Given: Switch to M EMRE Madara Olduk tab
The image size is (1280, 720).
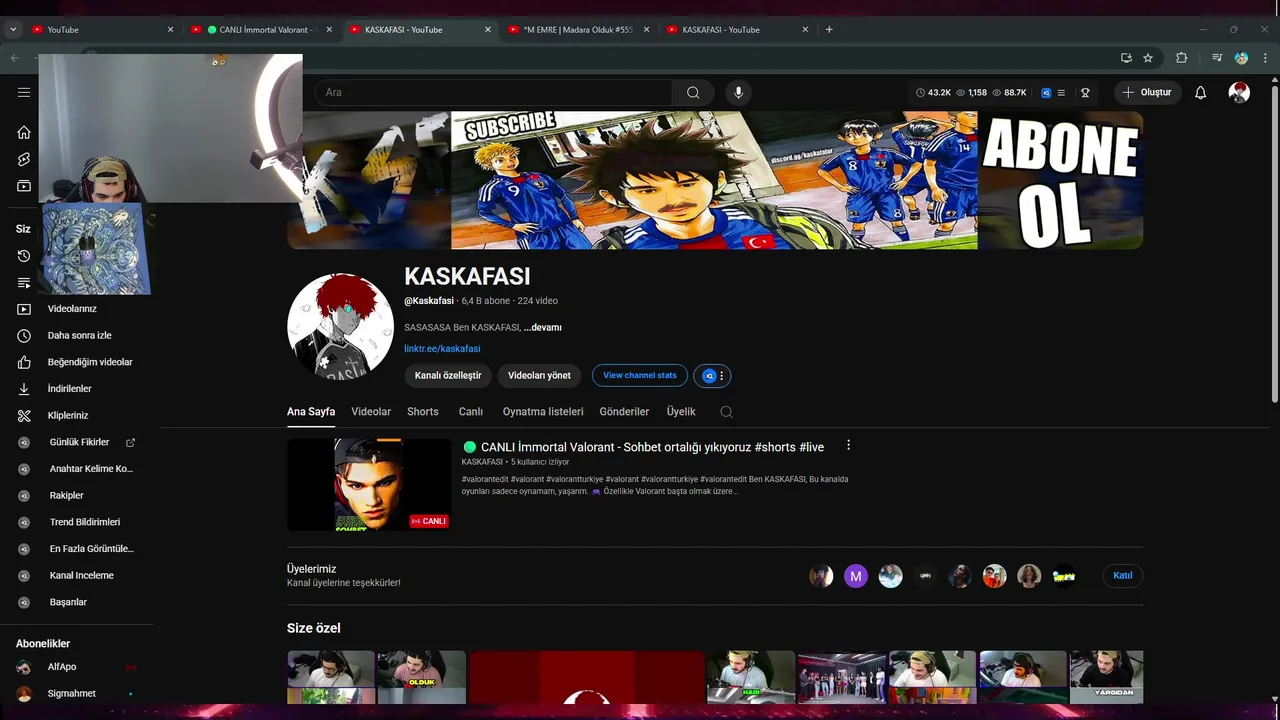Looking at the screenshot, I should tap(577, 29).
